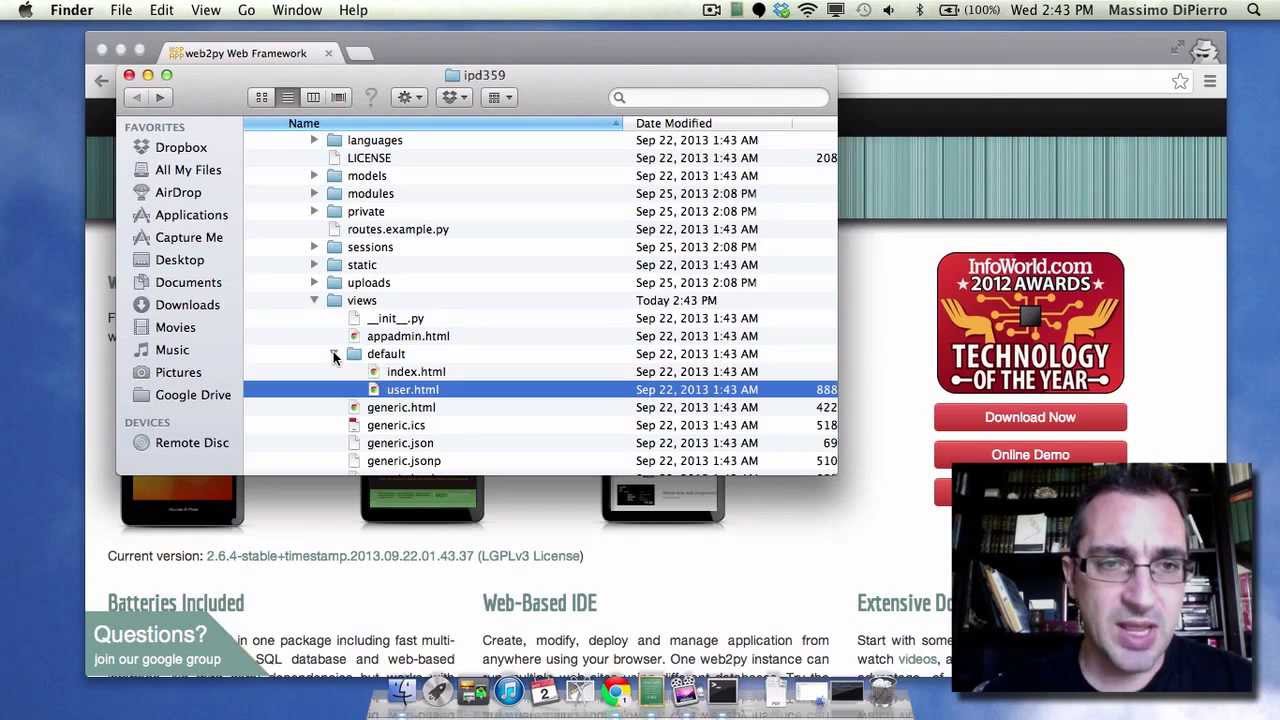Collapse the views folder

(x=314, y=301)
